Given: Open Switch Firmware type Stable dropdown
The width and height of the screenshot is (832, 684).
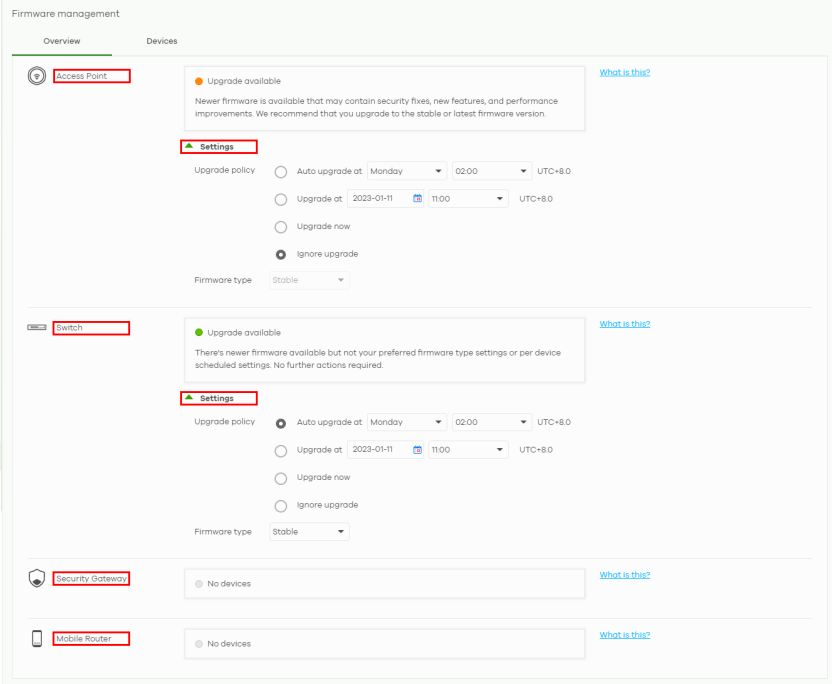Looking at the screenshot, I should coord(310,532).
